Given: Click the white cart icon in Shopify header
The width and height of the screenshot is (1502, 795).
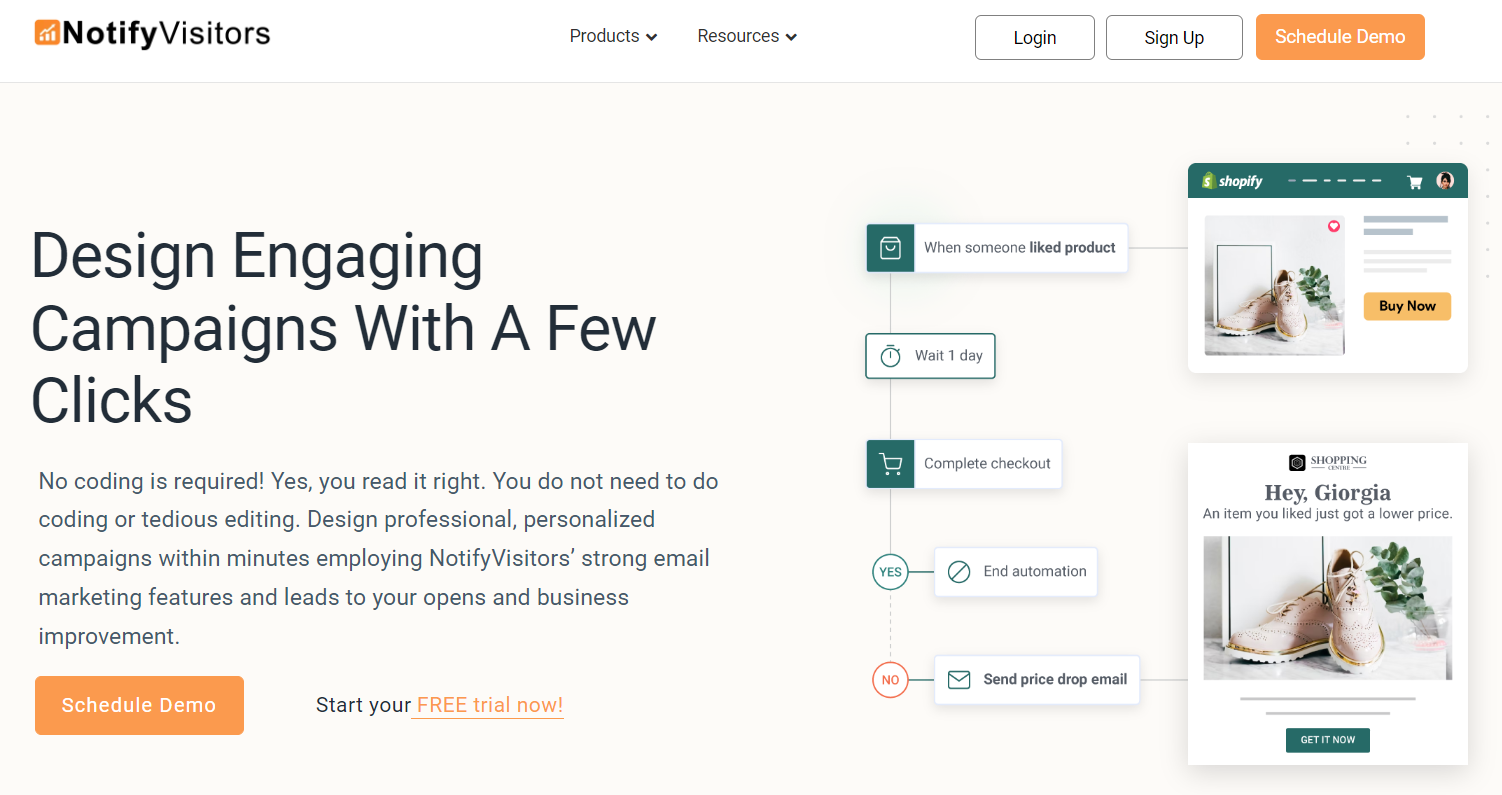Looking at the screenshot, I should (1414, 182).
